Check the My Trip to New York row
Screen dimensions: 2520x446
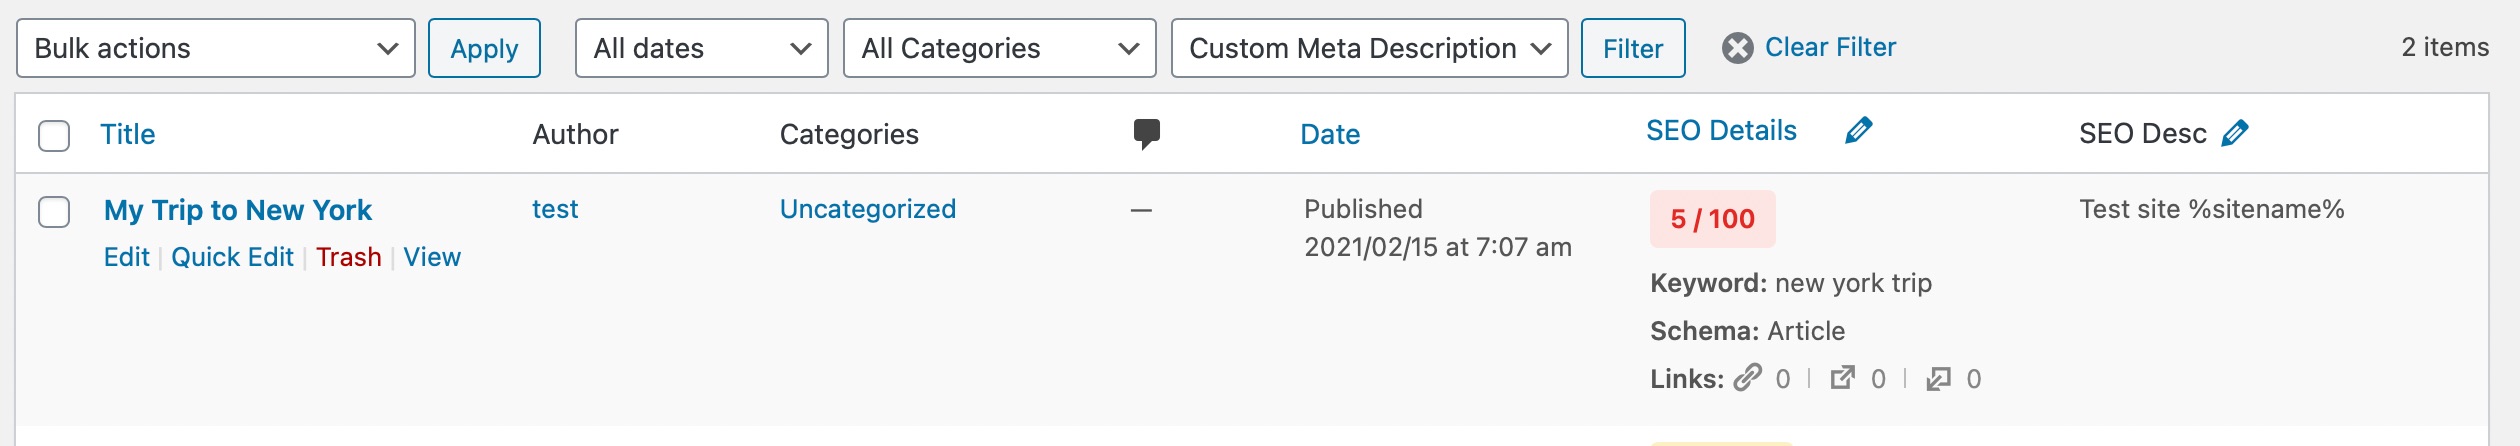pos(54,212)
